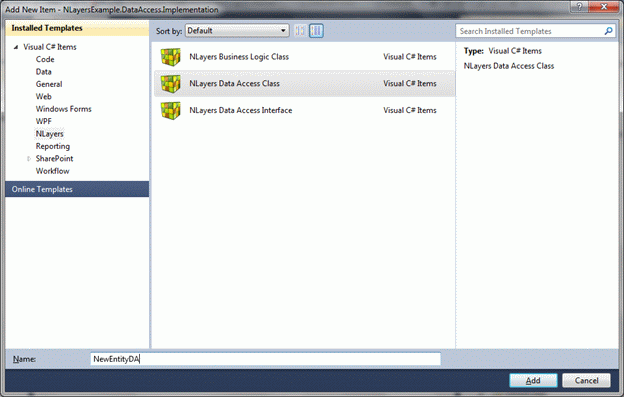
Task: Expand the SharePoint tree node
Action: 29,159
